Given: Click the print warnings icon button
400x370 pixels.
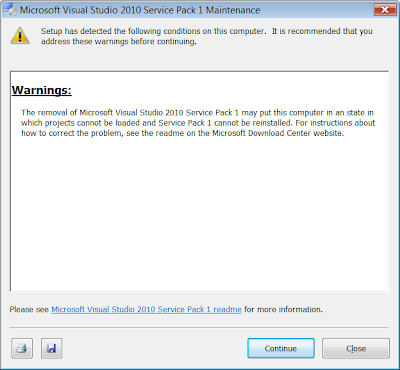Looking at the screenshot, I should 22,348.
